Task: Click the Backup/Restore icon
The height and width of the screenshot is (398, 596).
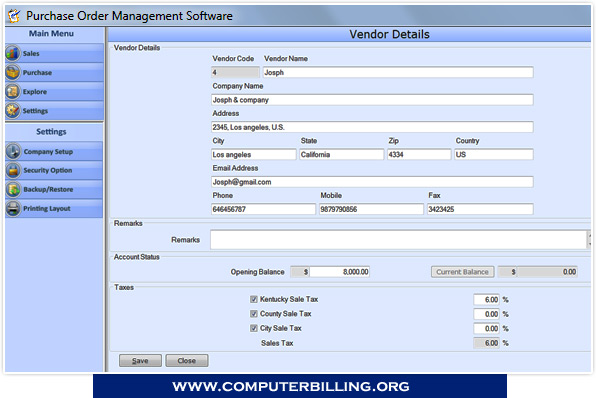Action: click(13, 189)
